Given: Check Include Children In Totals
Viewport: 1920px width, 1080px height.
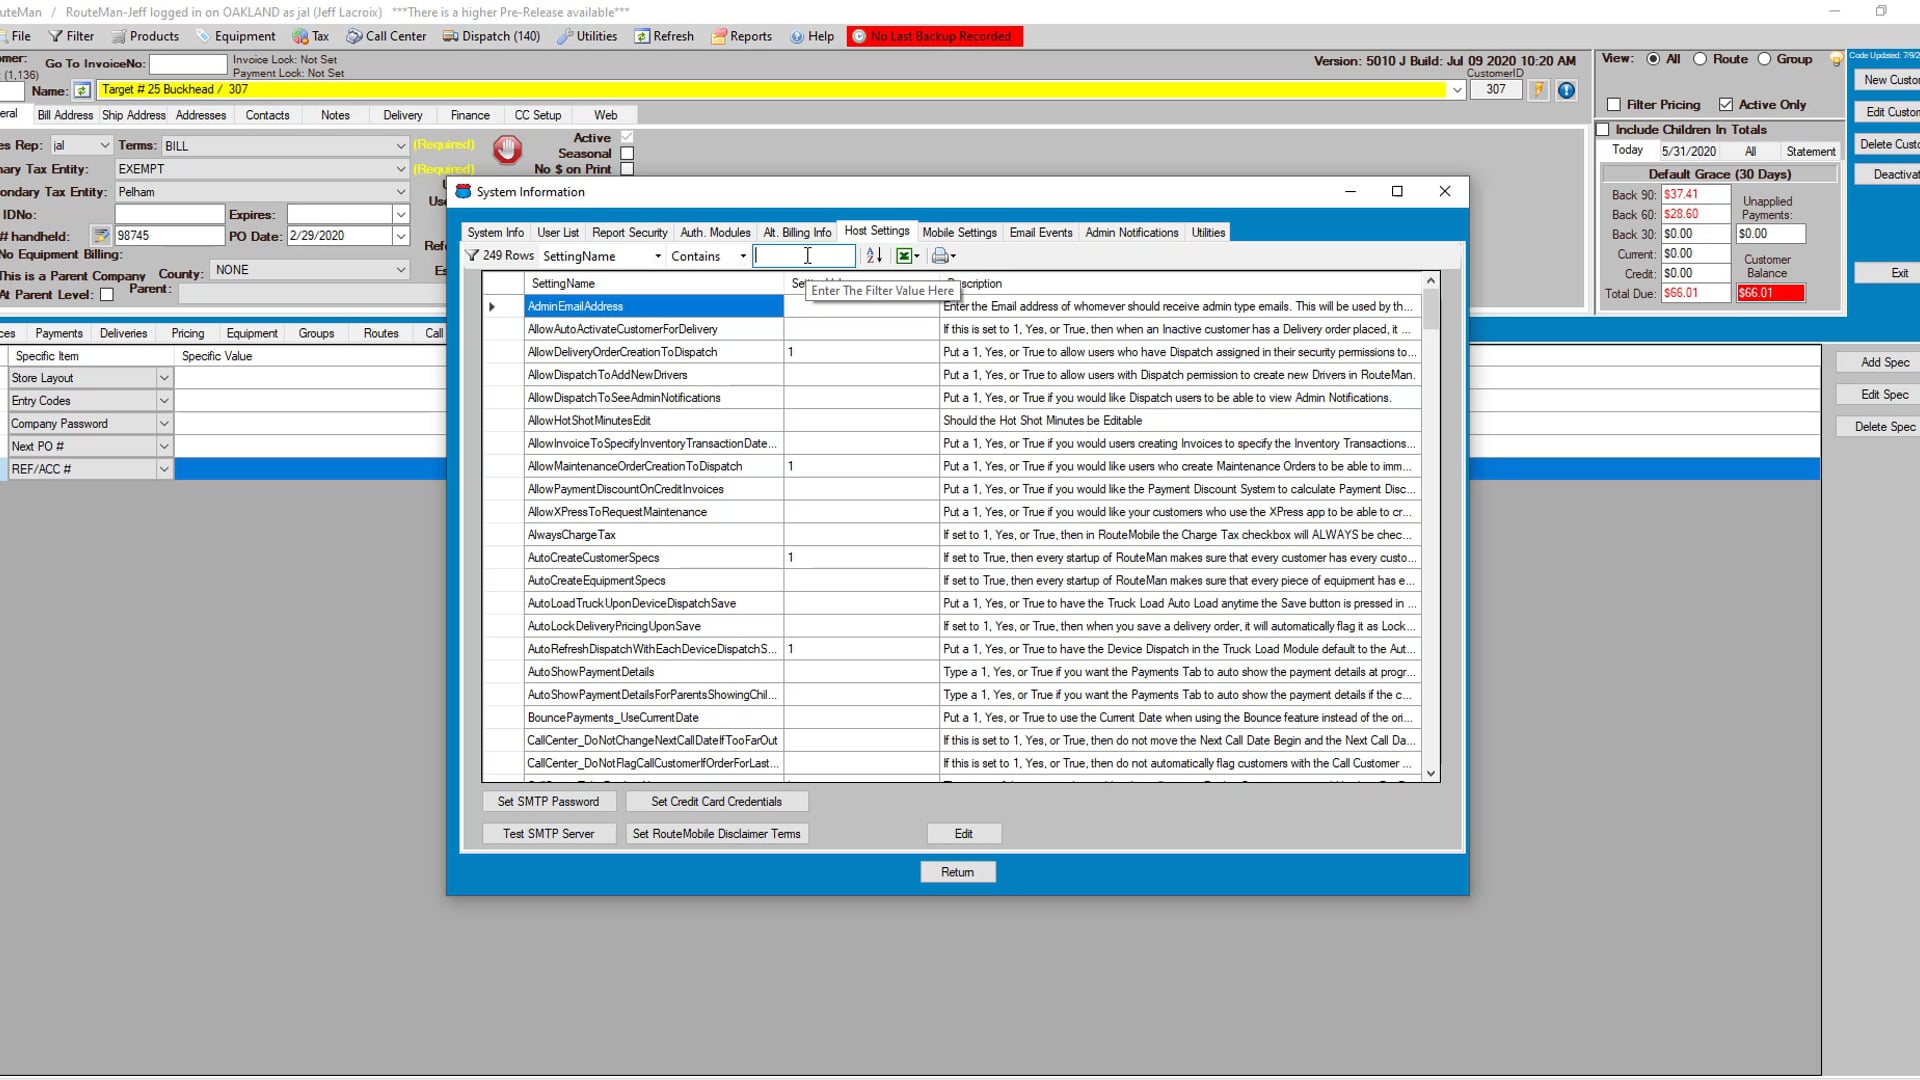Looking at the screenshot, I should pos(1603,129).
